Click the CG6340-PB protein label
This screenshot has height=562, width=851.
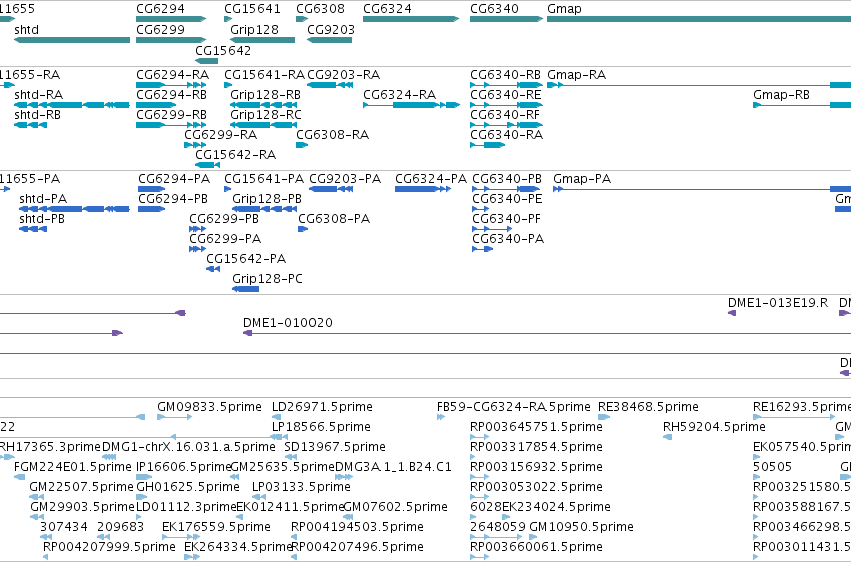(507, 178)
